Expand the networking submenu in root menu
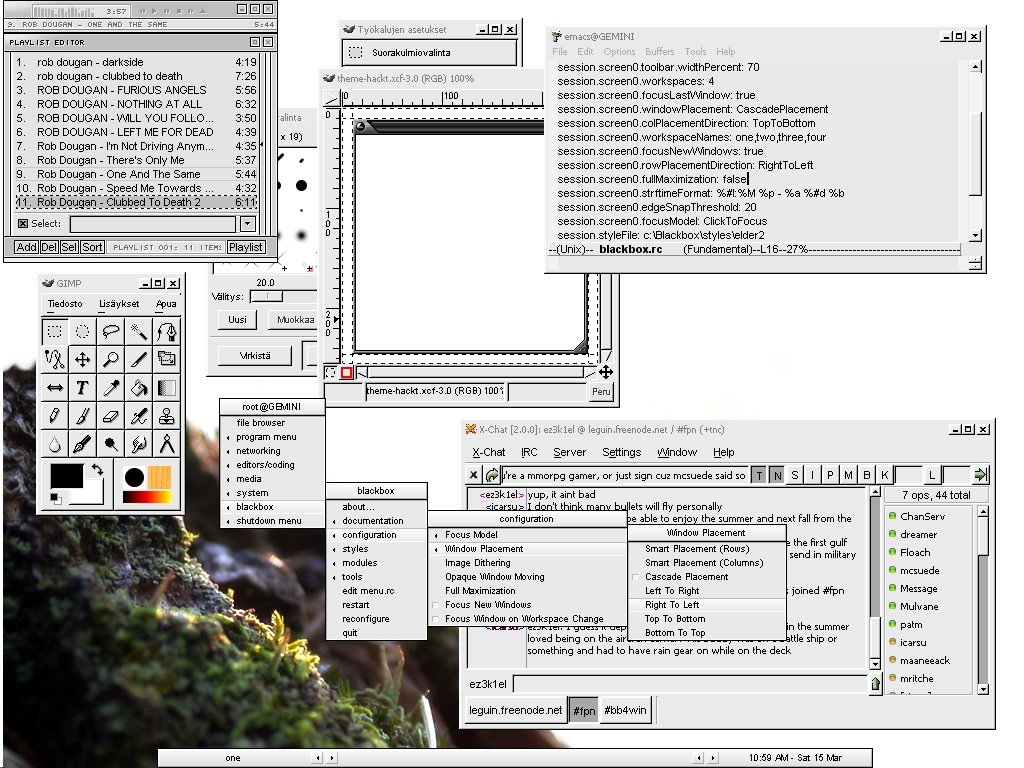 click(272, 451)
